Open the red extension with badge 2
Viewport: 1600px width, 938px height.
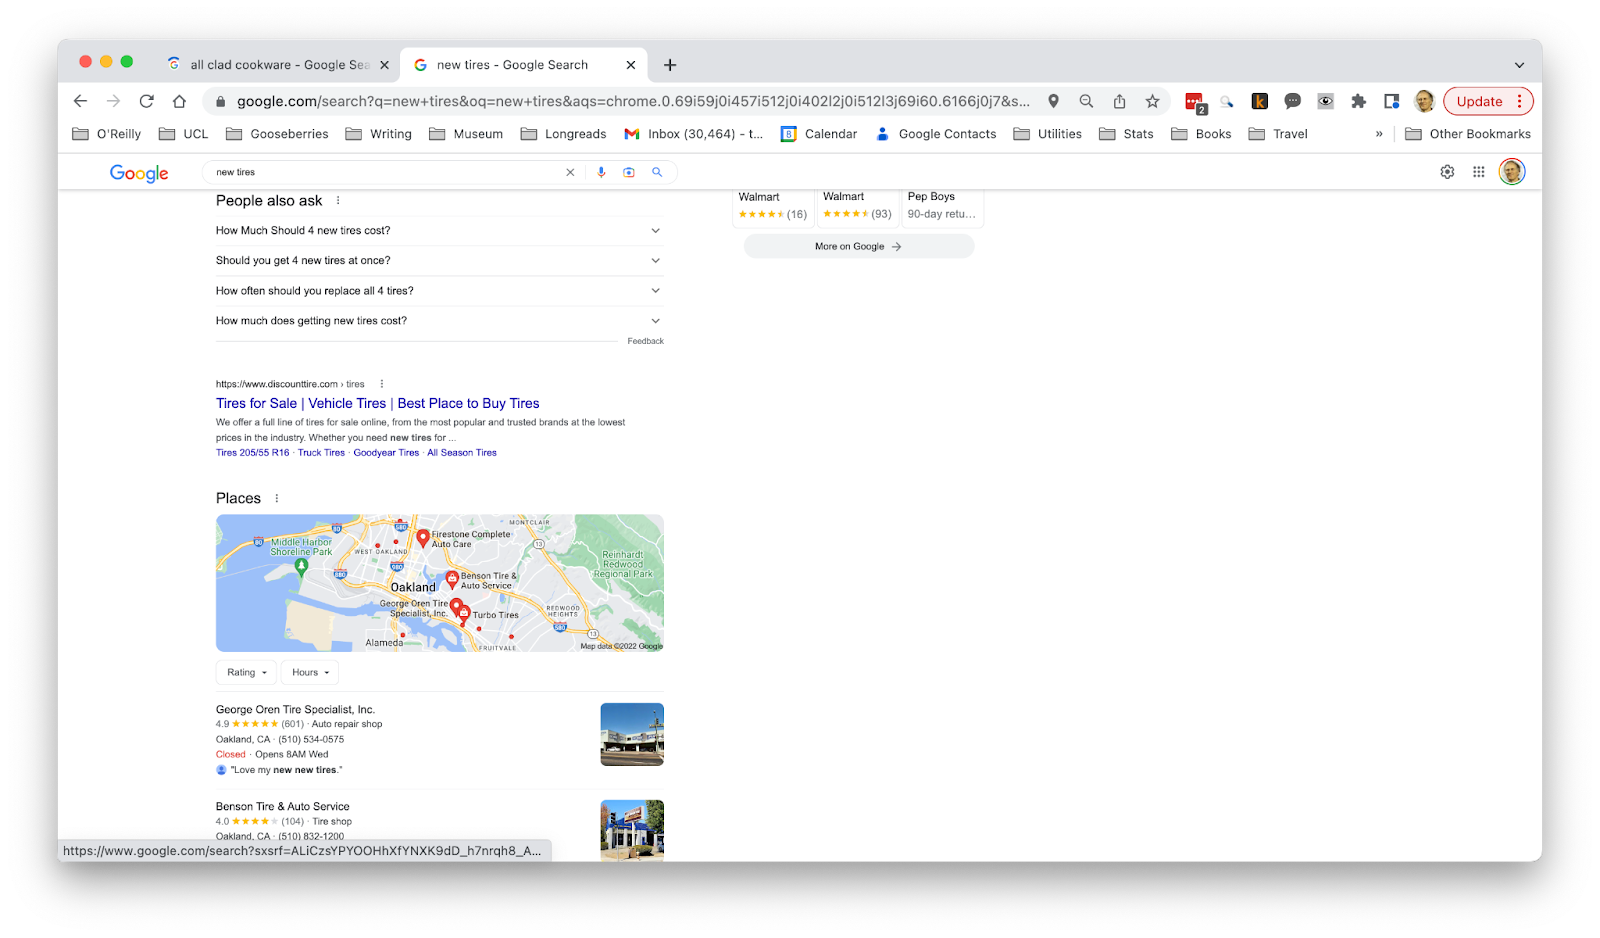pyautogui.click(x=1195, y=102)
